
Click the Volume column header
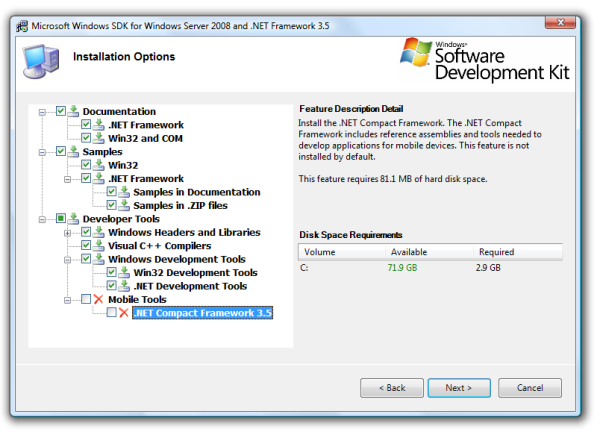(342, 252)
